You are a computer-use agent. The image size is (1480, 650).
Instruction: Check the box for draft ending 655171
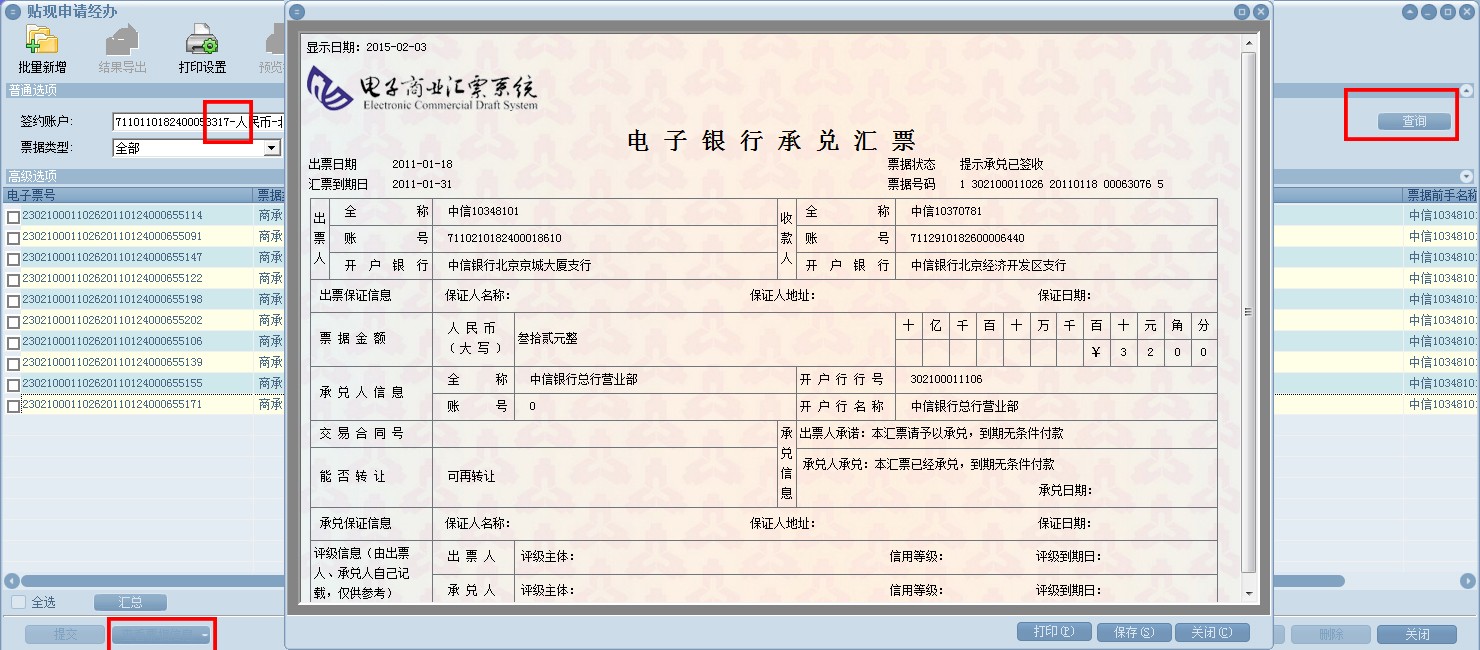13,406
